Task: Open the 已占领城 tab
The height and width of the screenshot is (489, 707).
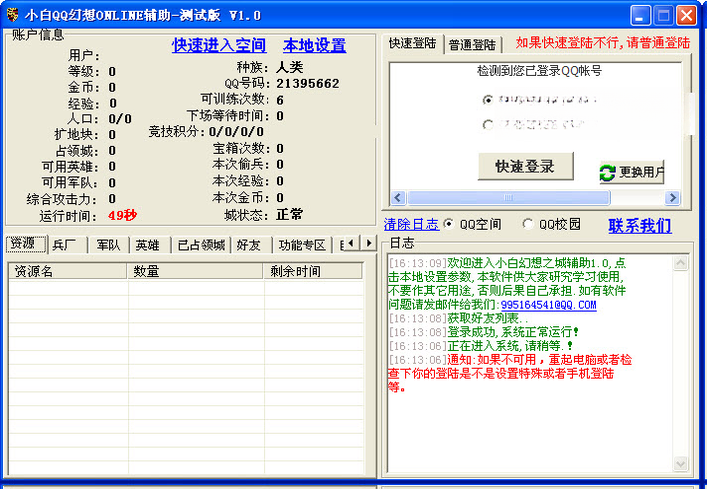Action: click(201, 245)
